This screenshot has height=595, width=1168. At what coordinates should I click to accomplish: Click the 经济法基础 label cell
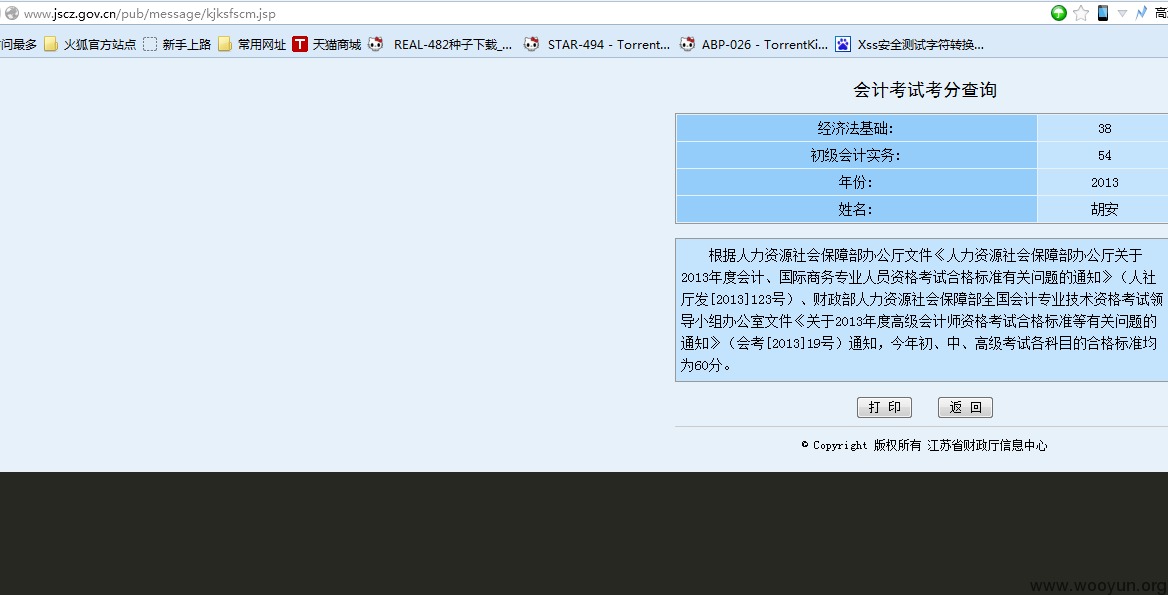pos(857,129)
